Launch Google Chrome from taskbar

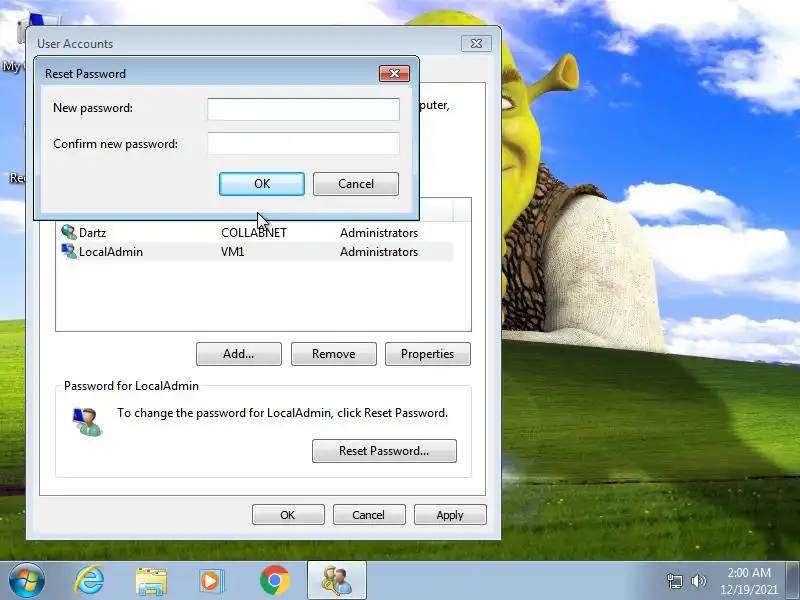[x=274, y=581]
